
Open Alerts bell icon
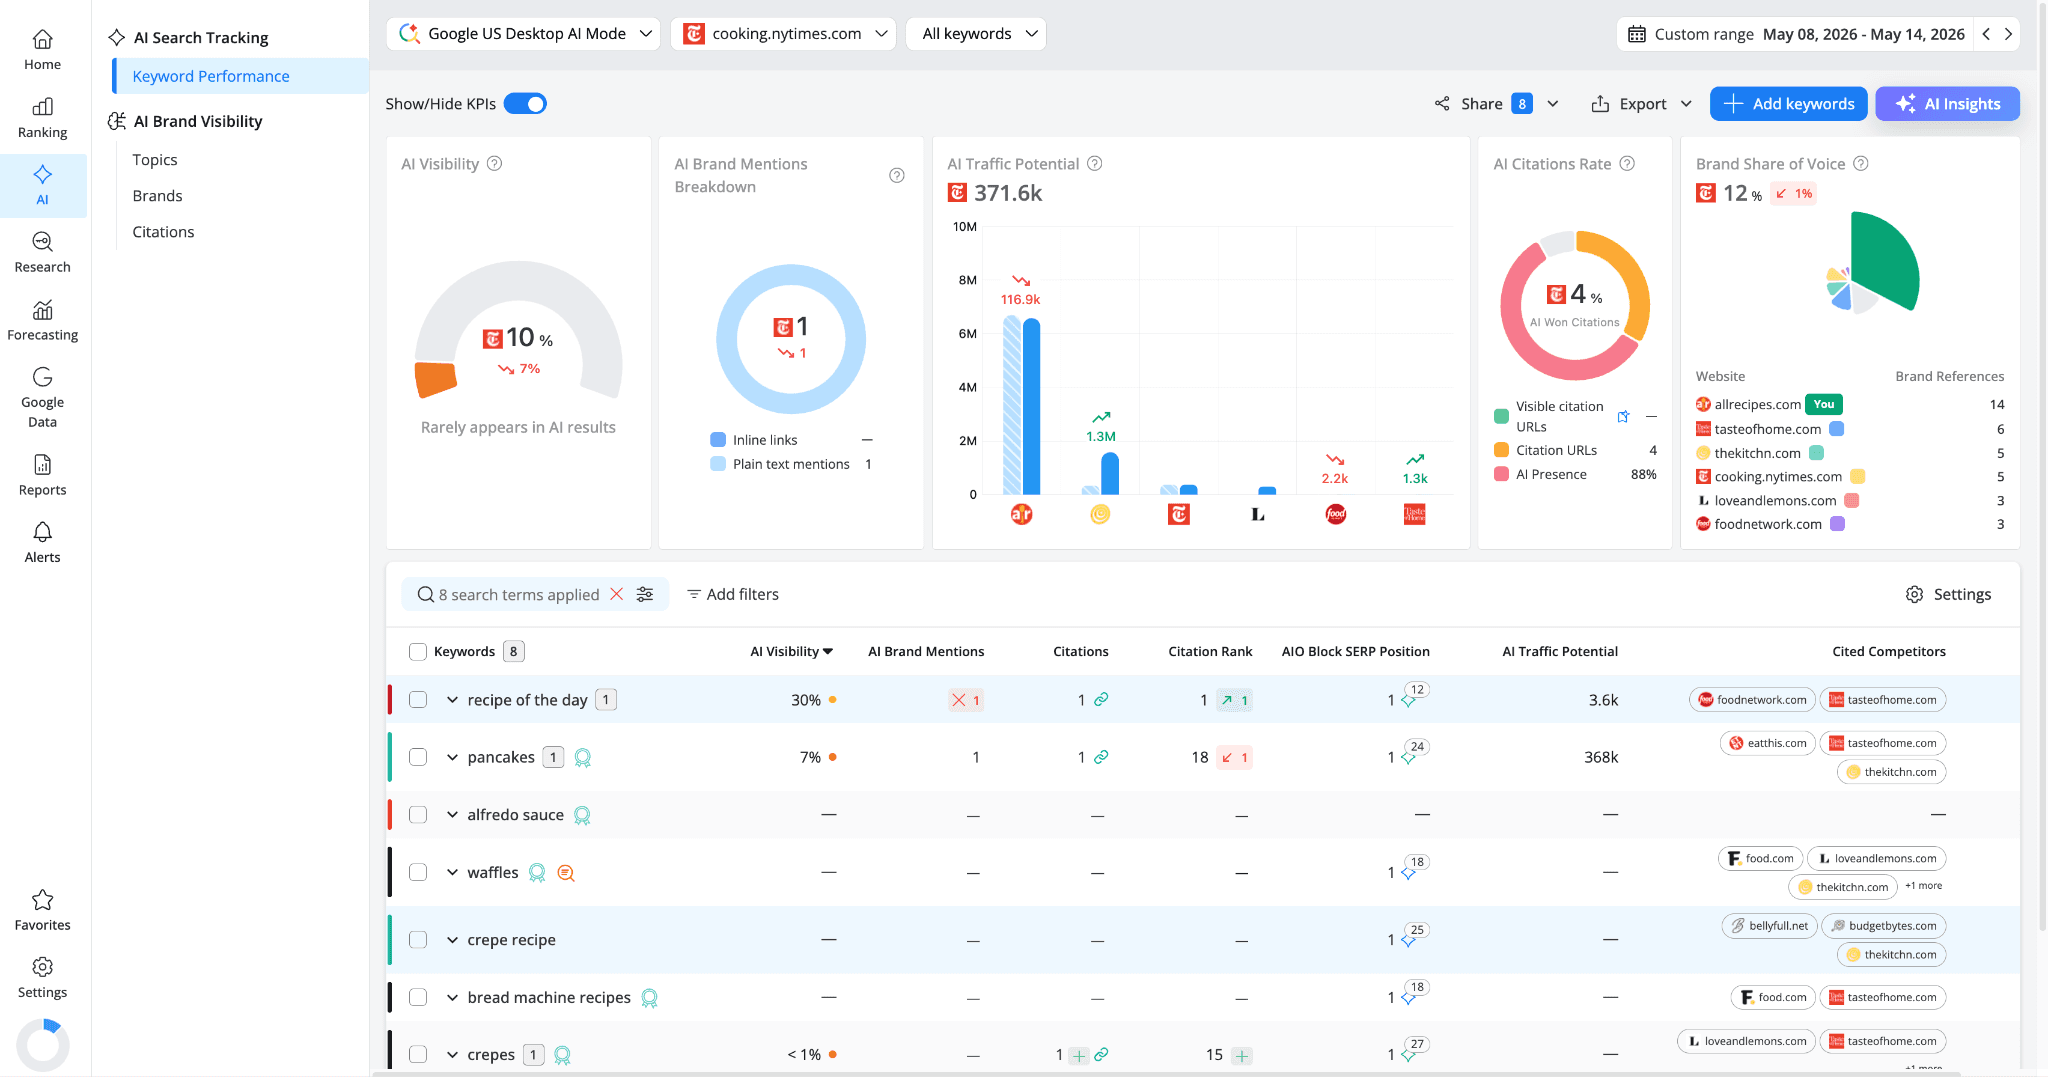[x=43, y=532]
